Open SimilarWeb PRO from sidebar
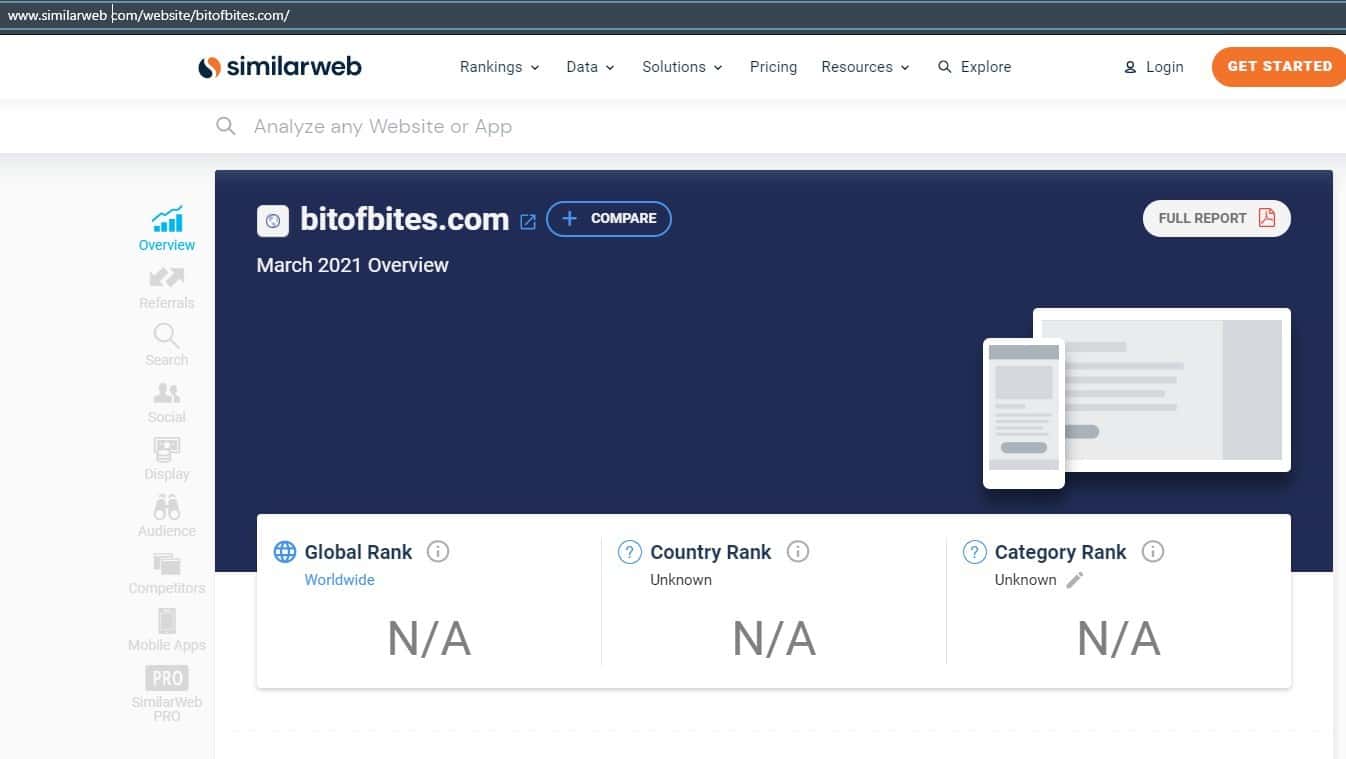 tap(167, 693)
